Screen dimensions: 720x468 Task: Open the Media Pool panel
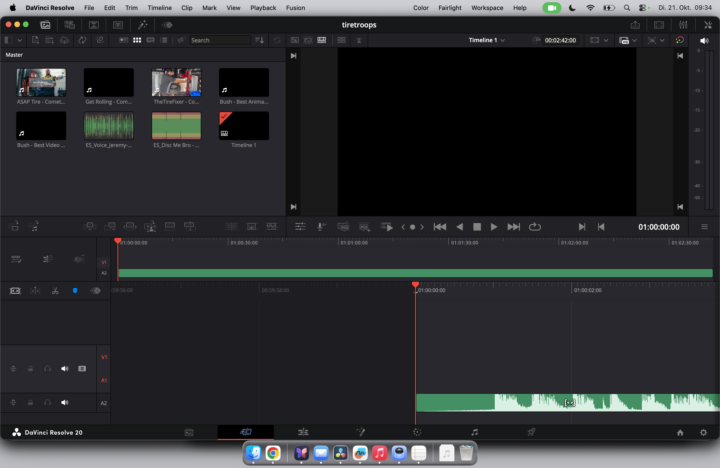(x=45, y=25)
